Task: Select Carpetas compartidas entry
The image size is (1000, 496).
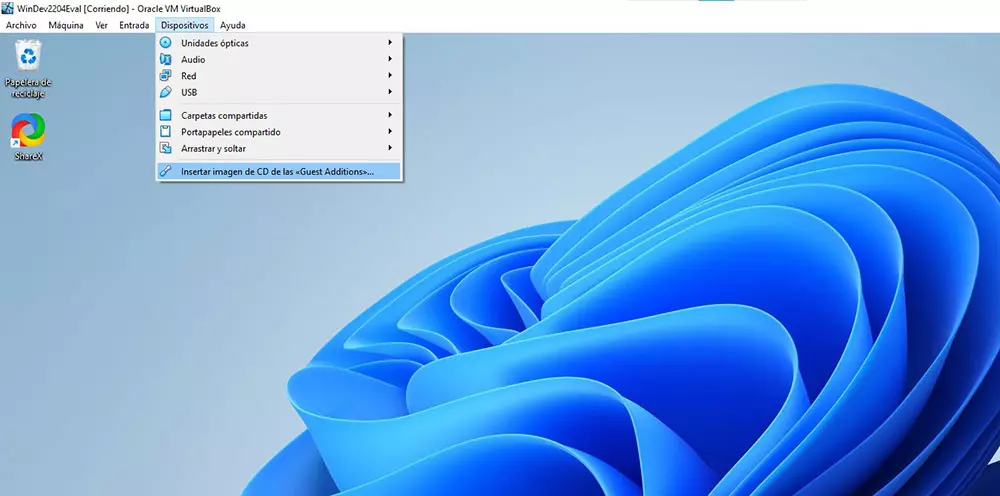Action: (279, 115)
